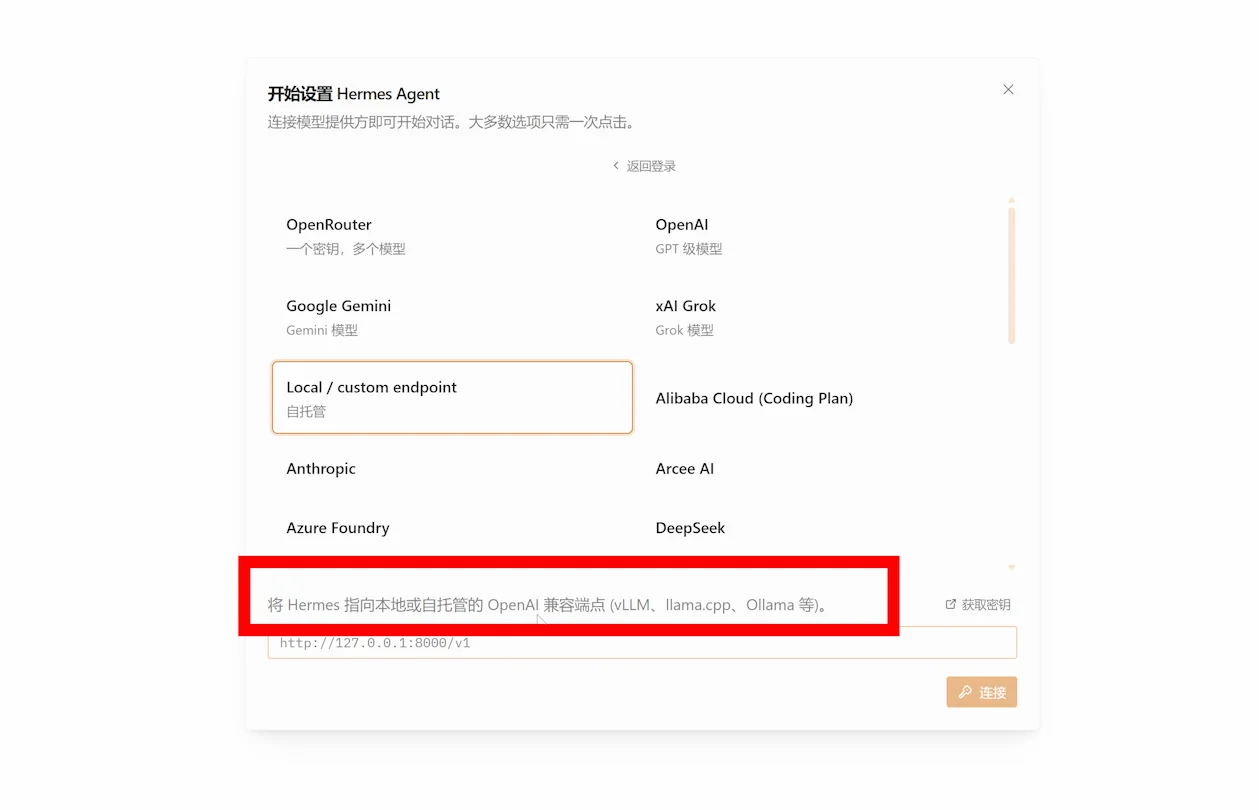
Task: Open the 获取密钥 get key link
Action: click(978, 604)
